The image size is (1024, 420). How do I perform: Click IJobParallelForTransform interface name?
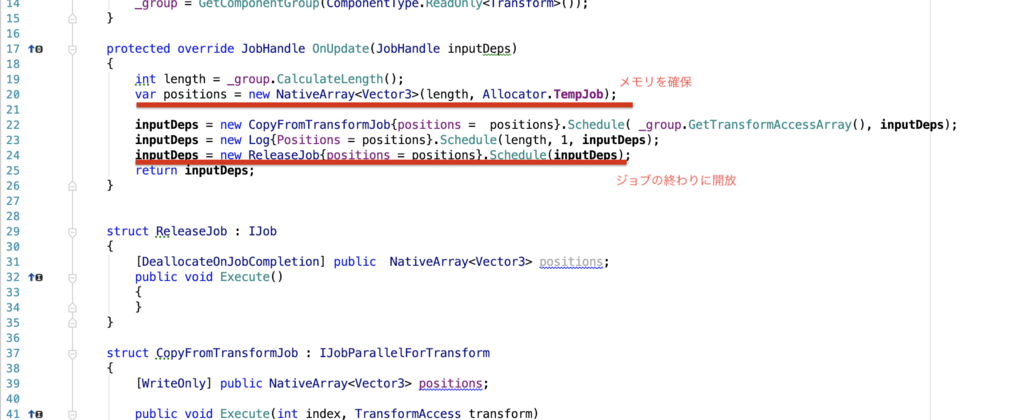point(404,353)
